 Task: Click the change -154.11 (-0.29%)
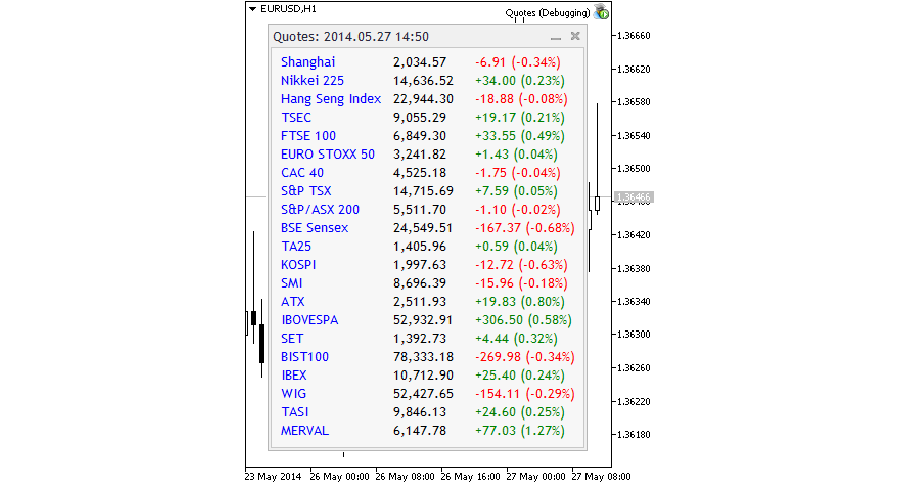(x=525, y=394)
